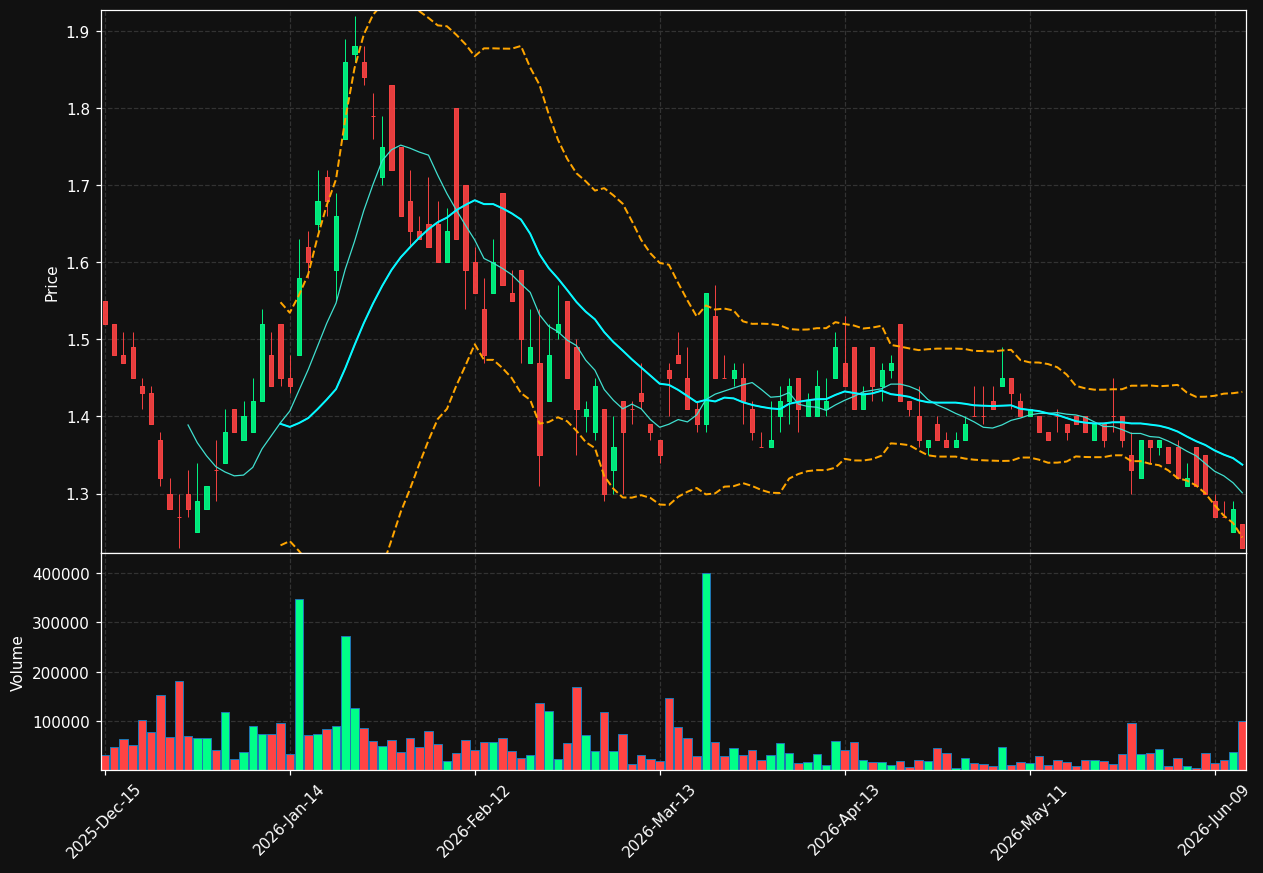Click the 100000 volume tick label

(62, 722)
